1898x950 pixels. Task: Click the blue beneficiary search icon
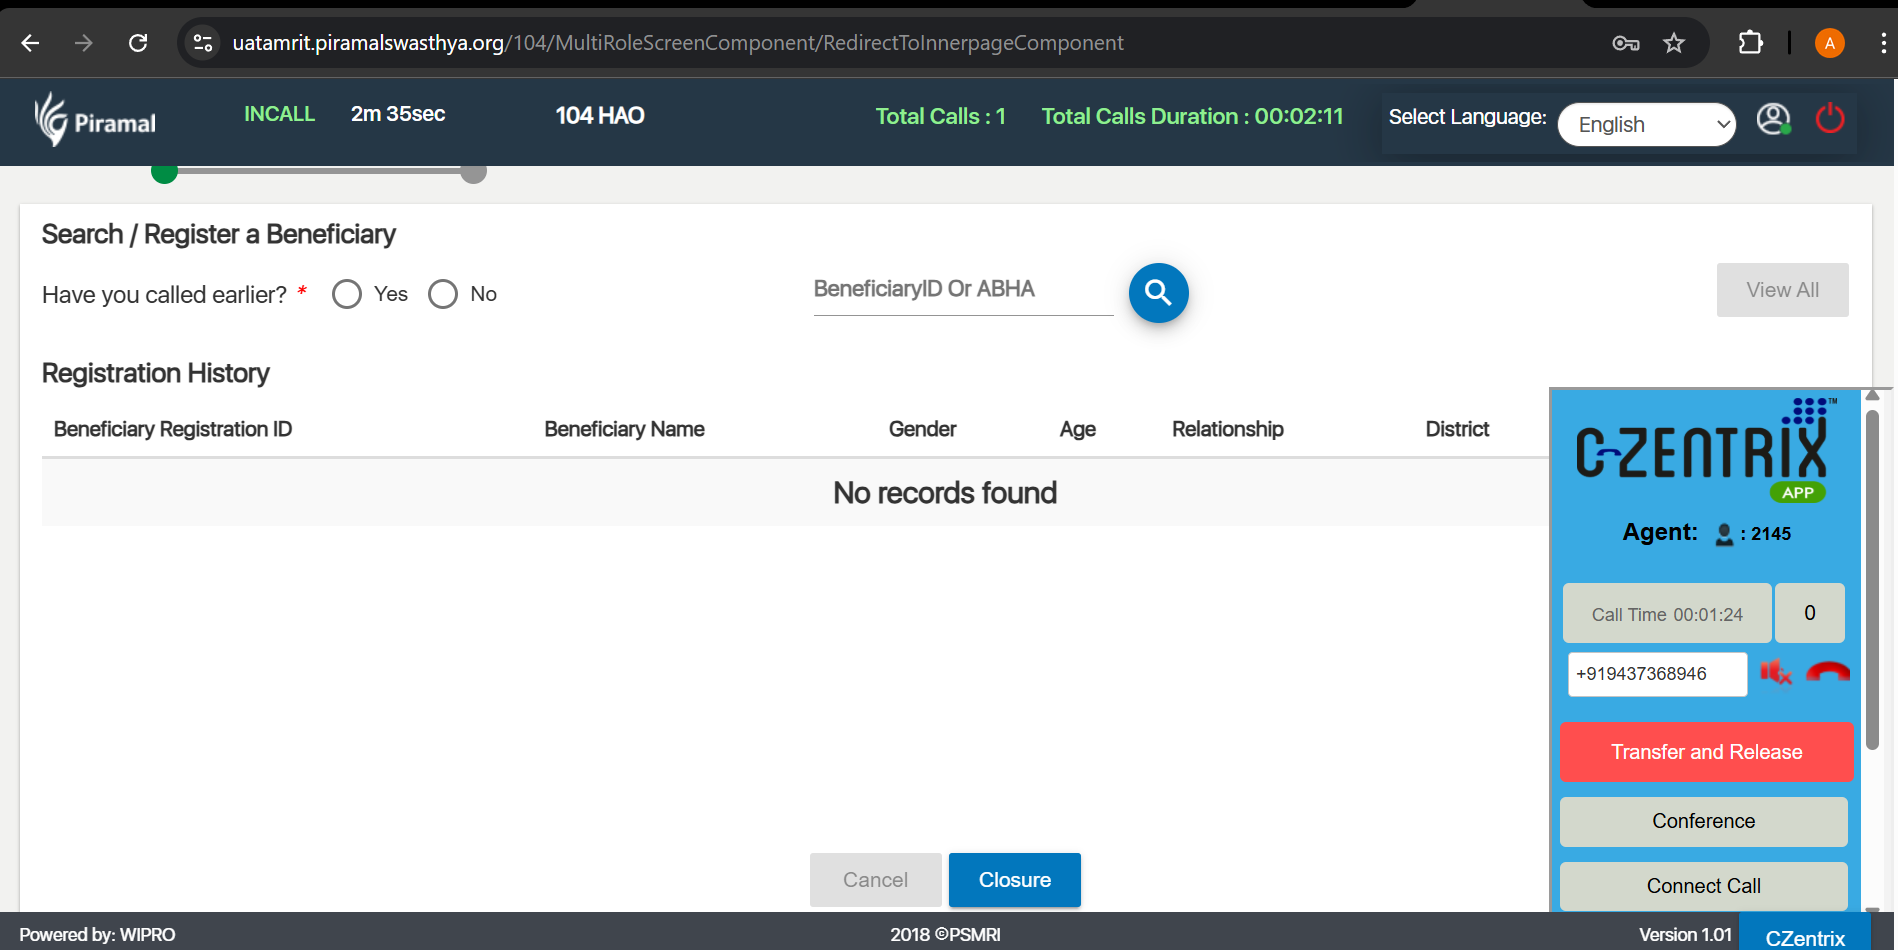[1158, 293]
